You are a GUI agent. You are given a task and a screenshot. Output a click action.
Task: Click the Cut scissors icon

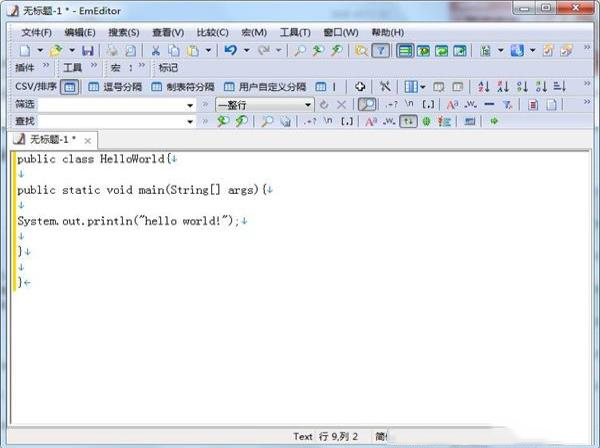pos(157,50)
